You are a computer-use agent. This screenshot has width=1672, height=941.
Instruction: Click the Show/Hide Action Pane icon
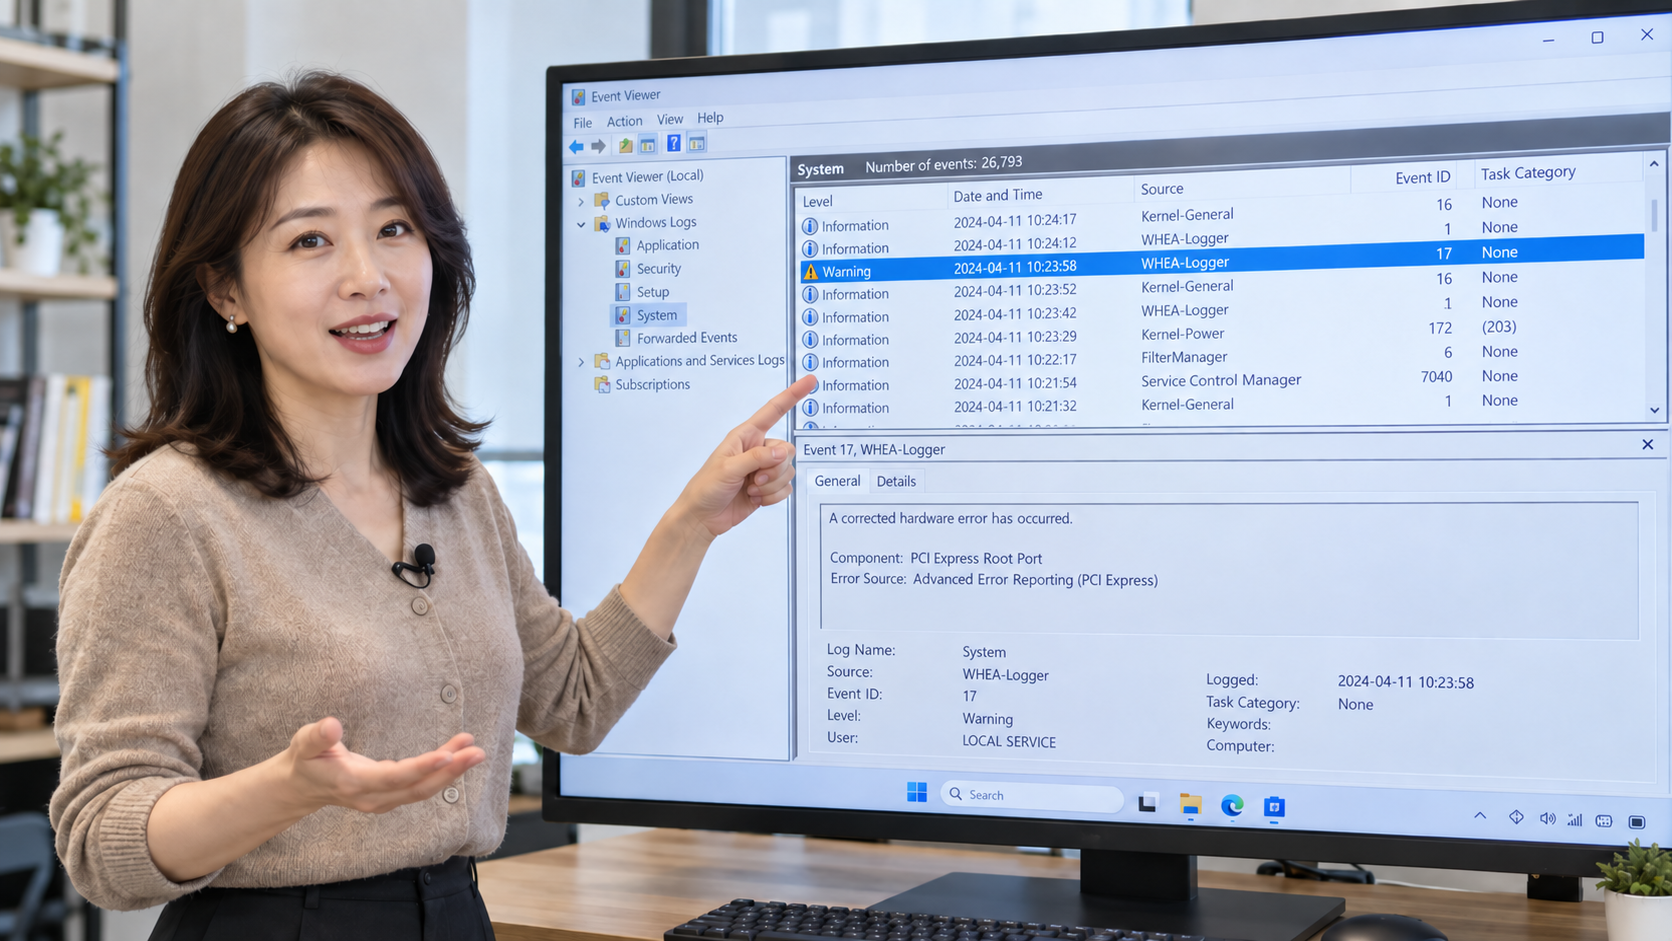[x=697, y=143]
